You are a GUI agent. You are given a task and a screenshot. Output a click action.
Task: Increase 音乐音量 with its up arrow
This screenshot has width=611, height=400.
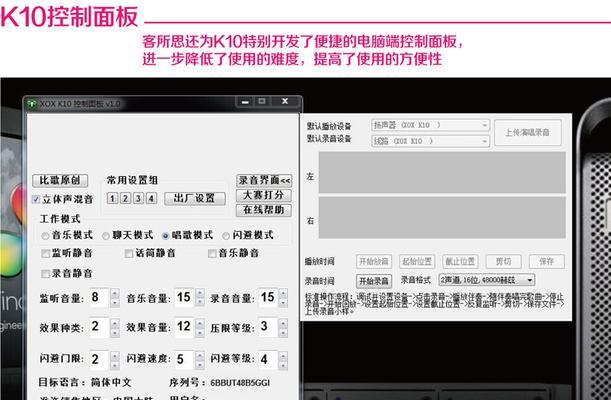[x=200, y=293]
